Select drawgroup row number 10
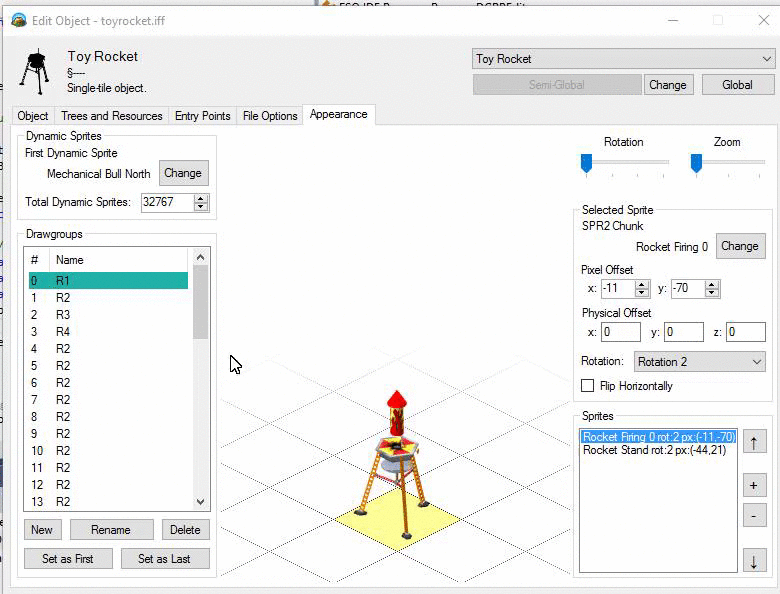Viewport: 780px width, 594px height. pos(108,451)
